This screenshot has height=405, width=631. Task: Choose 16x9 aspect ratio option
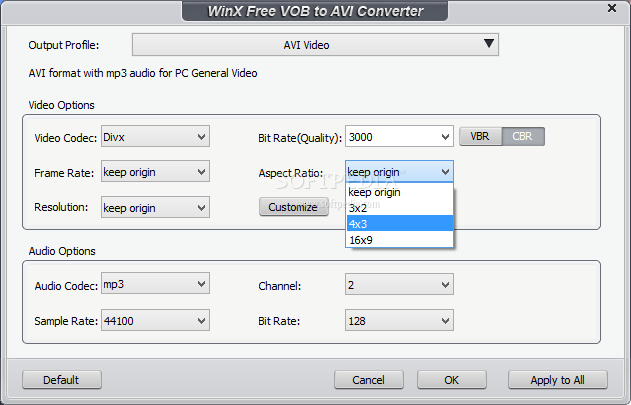click(400, 240)
